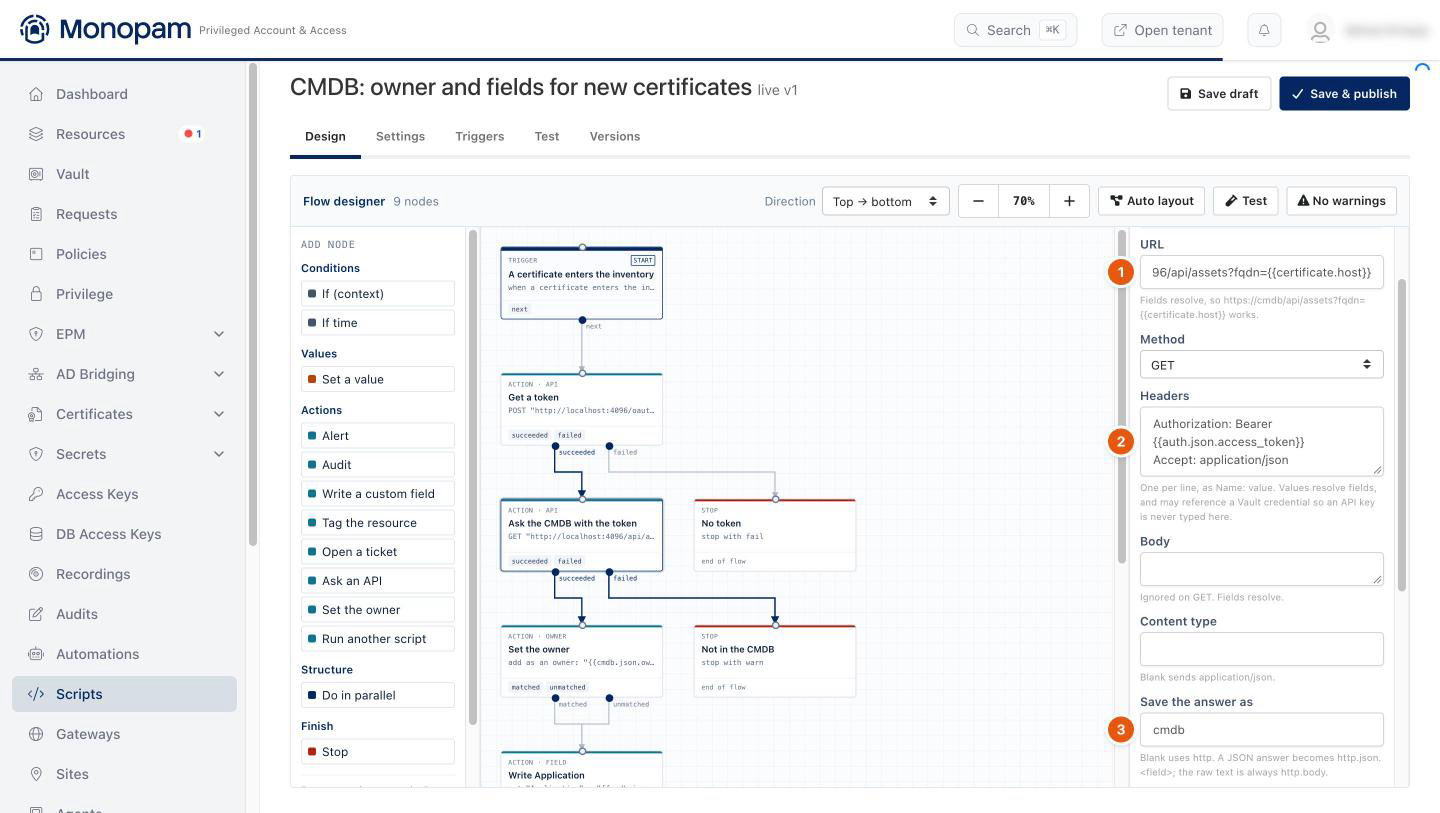Click the Policies icon in the sidebar
Image resolution: width=1440 pixels, height=813 pixels.
click(x=36, y=254)
